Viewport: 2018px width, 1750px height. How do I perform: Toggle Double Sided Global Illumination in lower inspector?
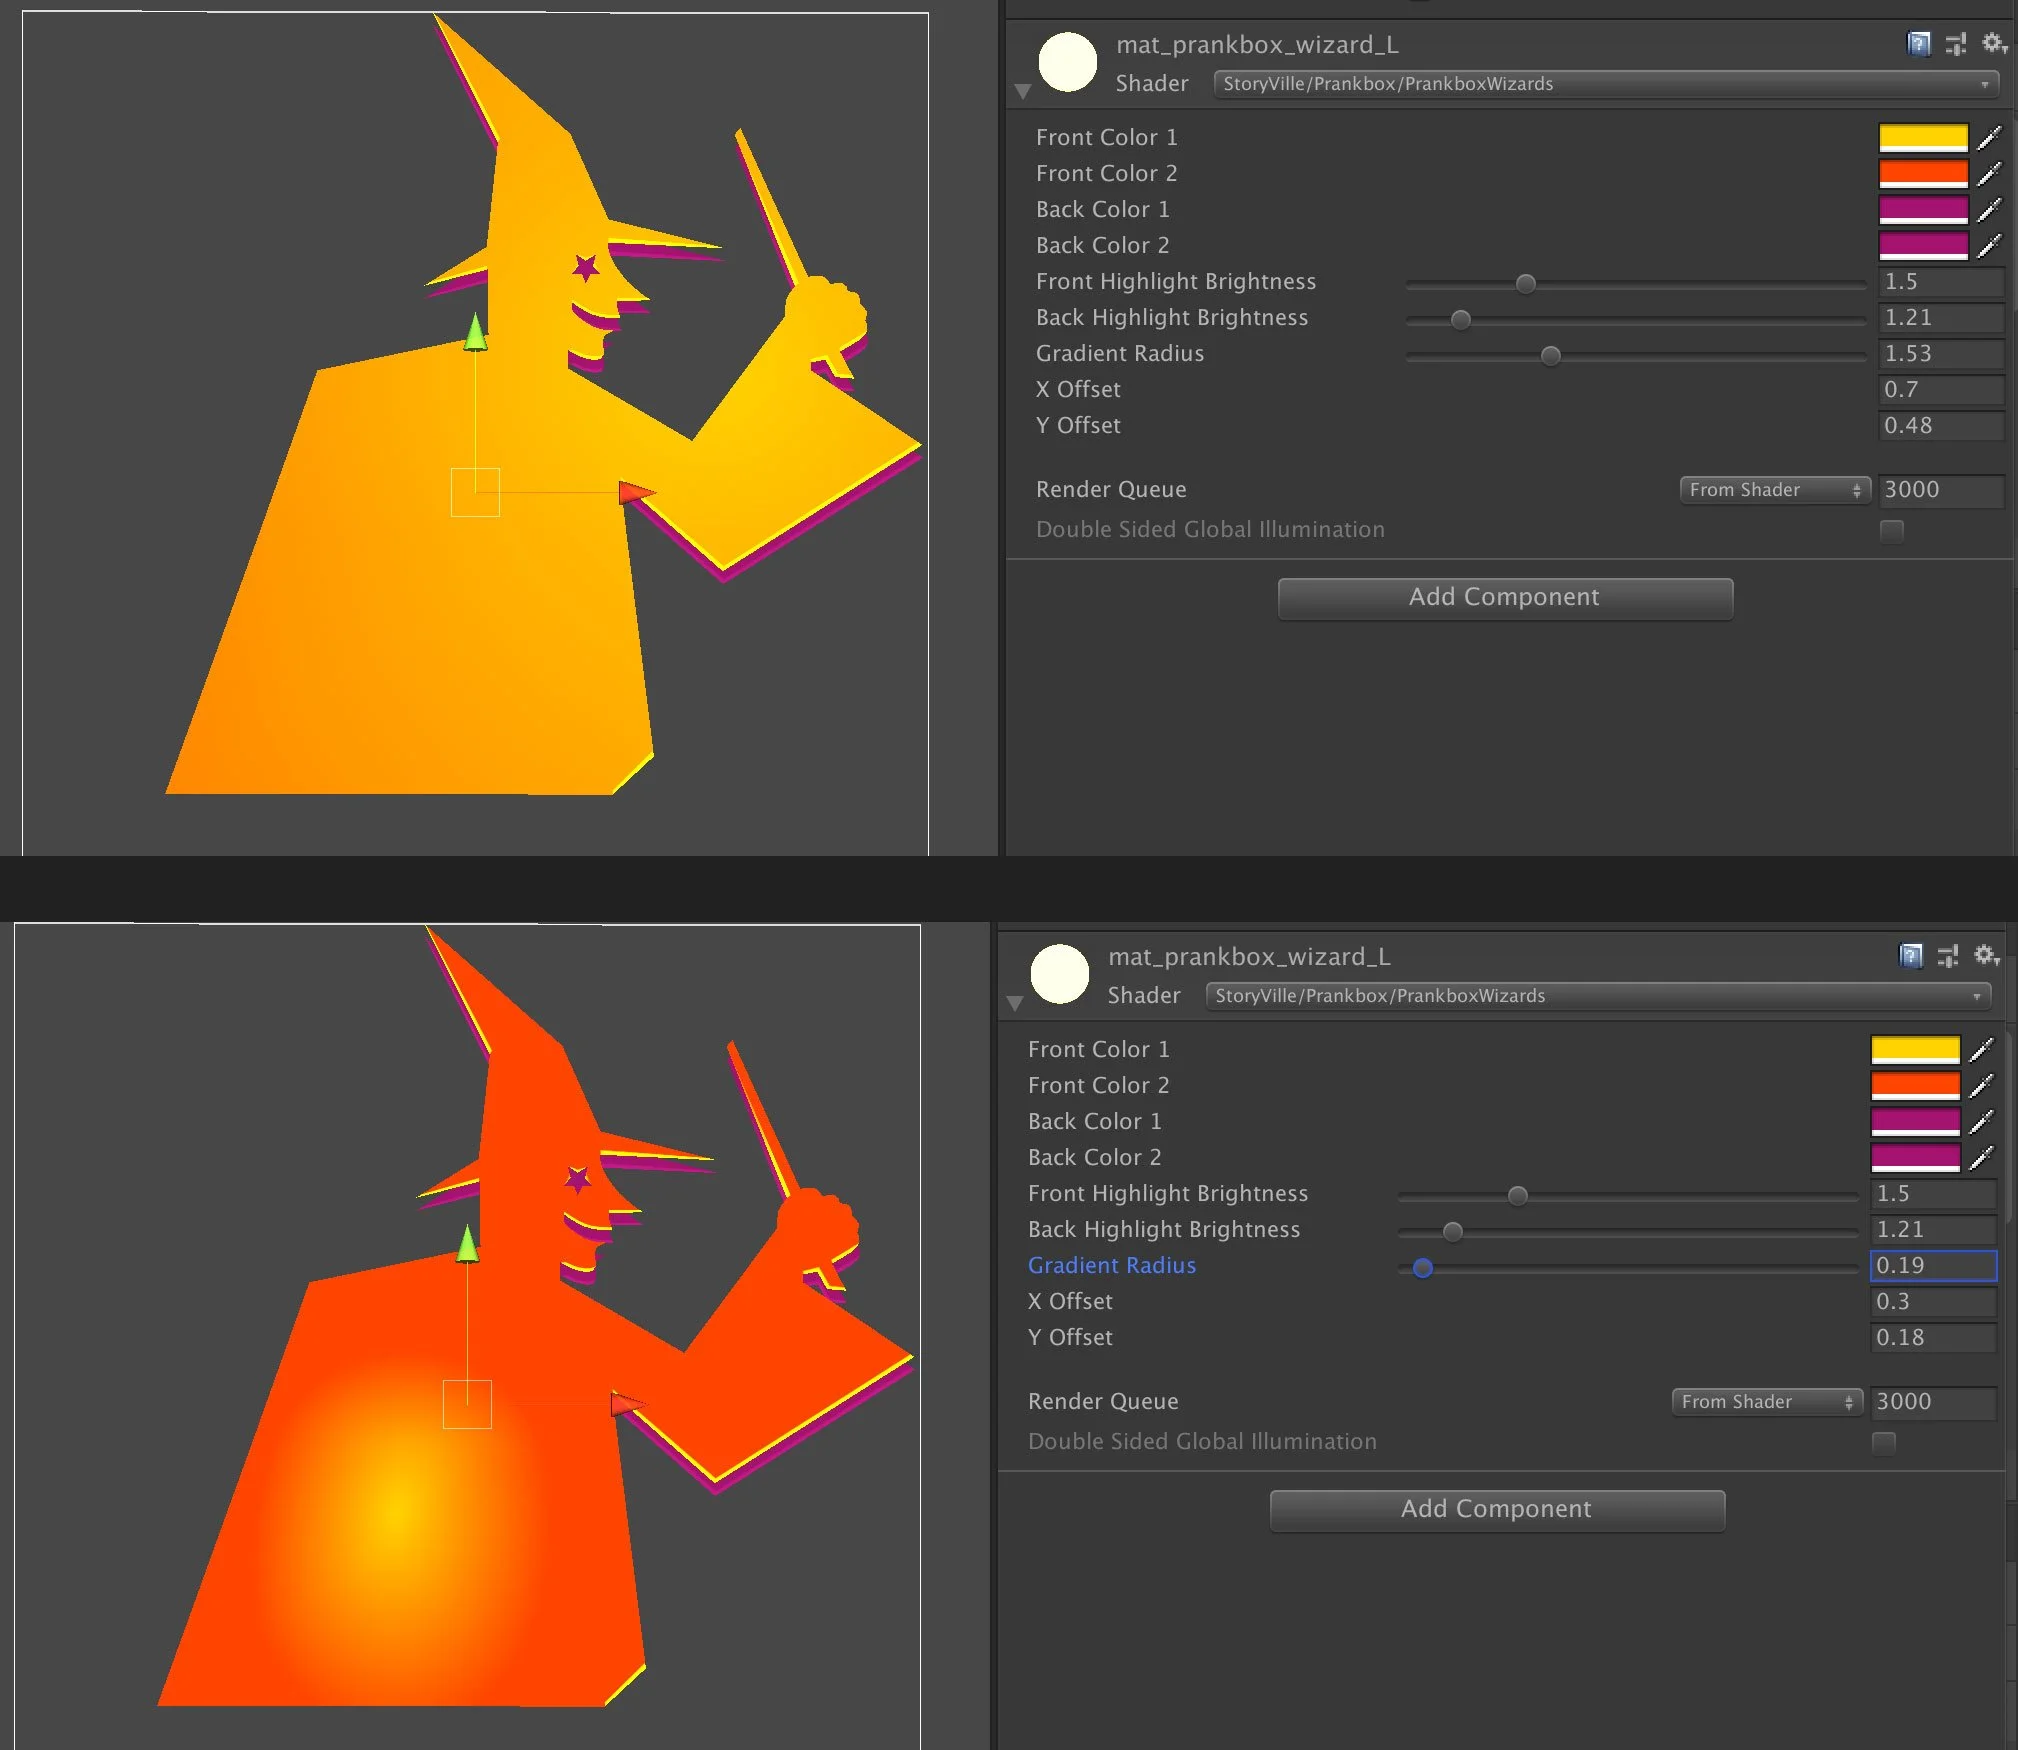(1883, 1442)
